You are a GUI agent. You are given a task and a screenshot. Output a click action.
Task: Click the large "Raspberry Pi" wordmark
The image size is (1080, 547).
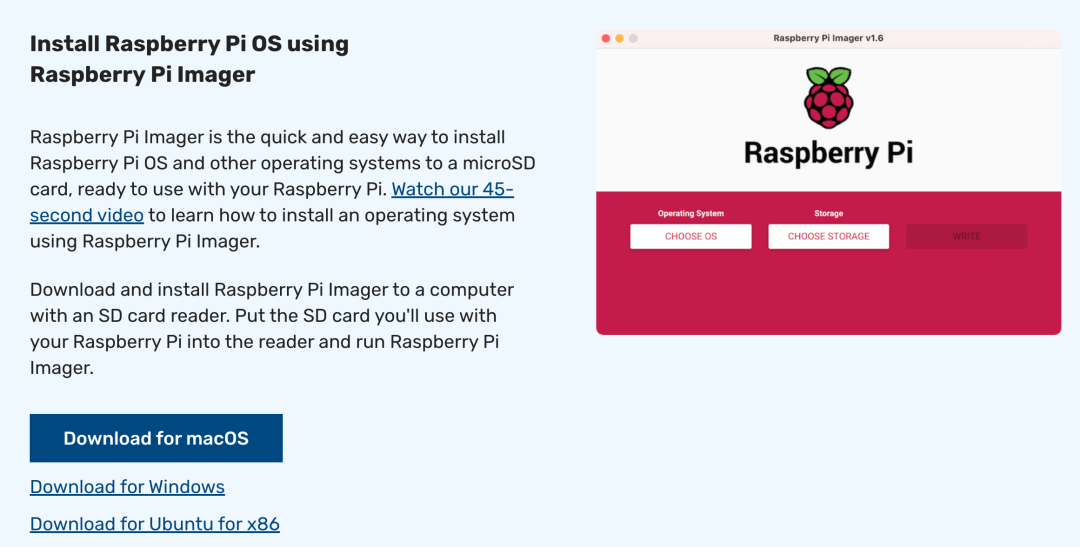829,153
